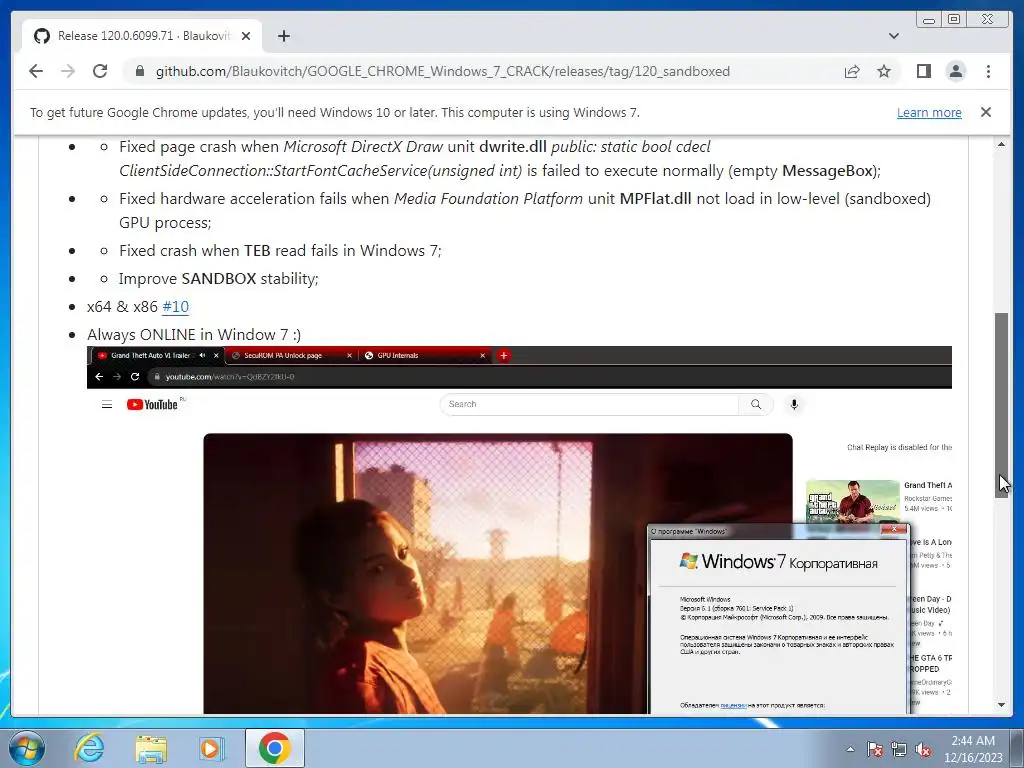Click 'Improve SANDBOX stability;' text
Viewport: 1024px width, 768px height.
[218, 279]
